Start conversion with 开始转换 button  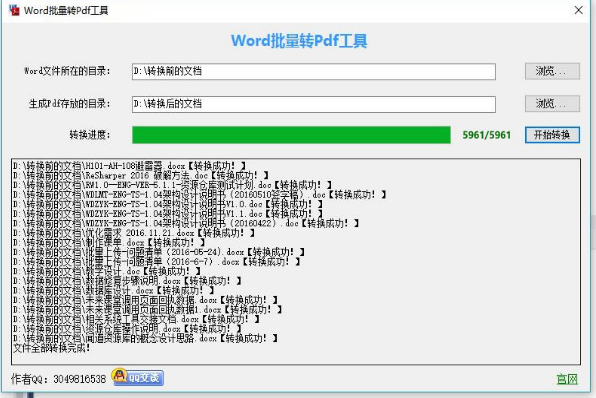click(x=552, y=135)
